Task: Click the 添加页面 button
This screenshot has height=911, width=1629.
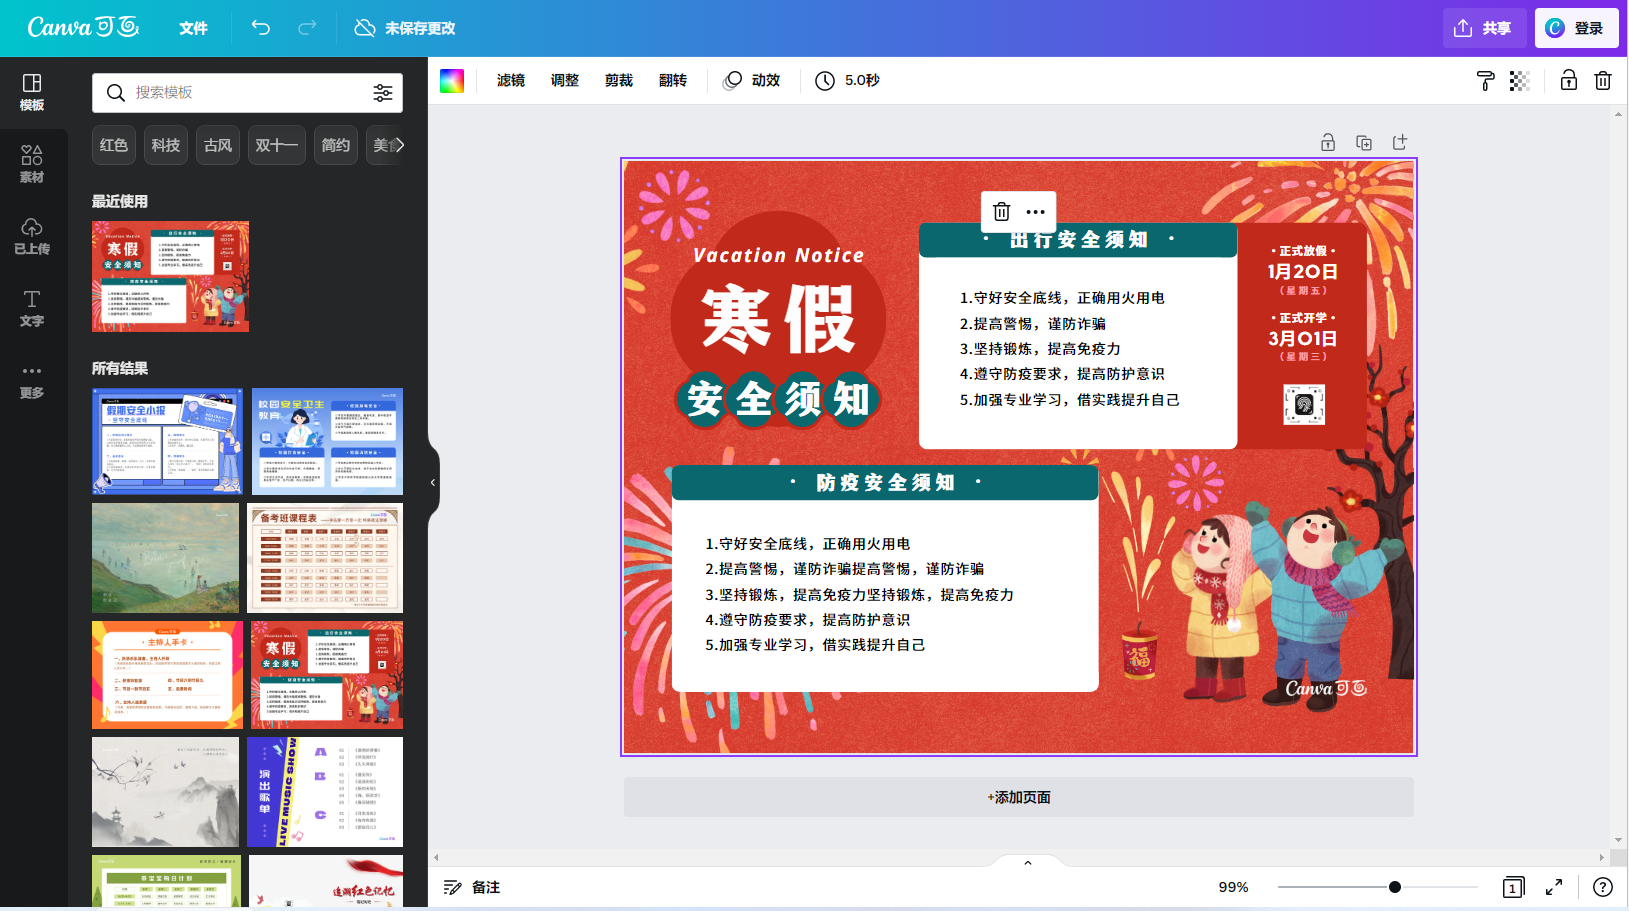Action: [1019, 797]
